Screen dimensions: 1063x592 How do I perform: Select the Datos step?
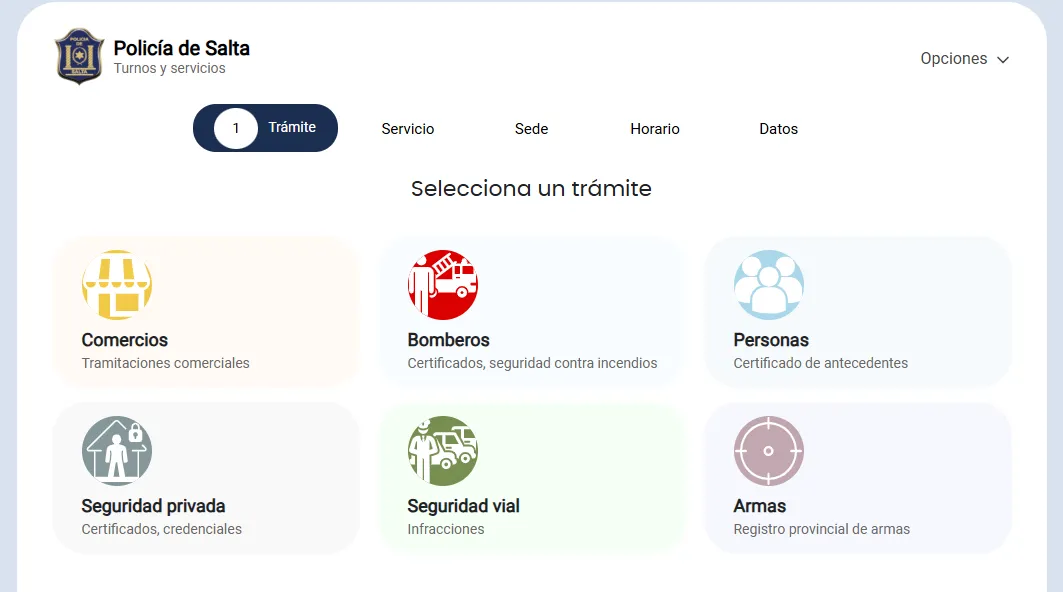tap(778, 128)
